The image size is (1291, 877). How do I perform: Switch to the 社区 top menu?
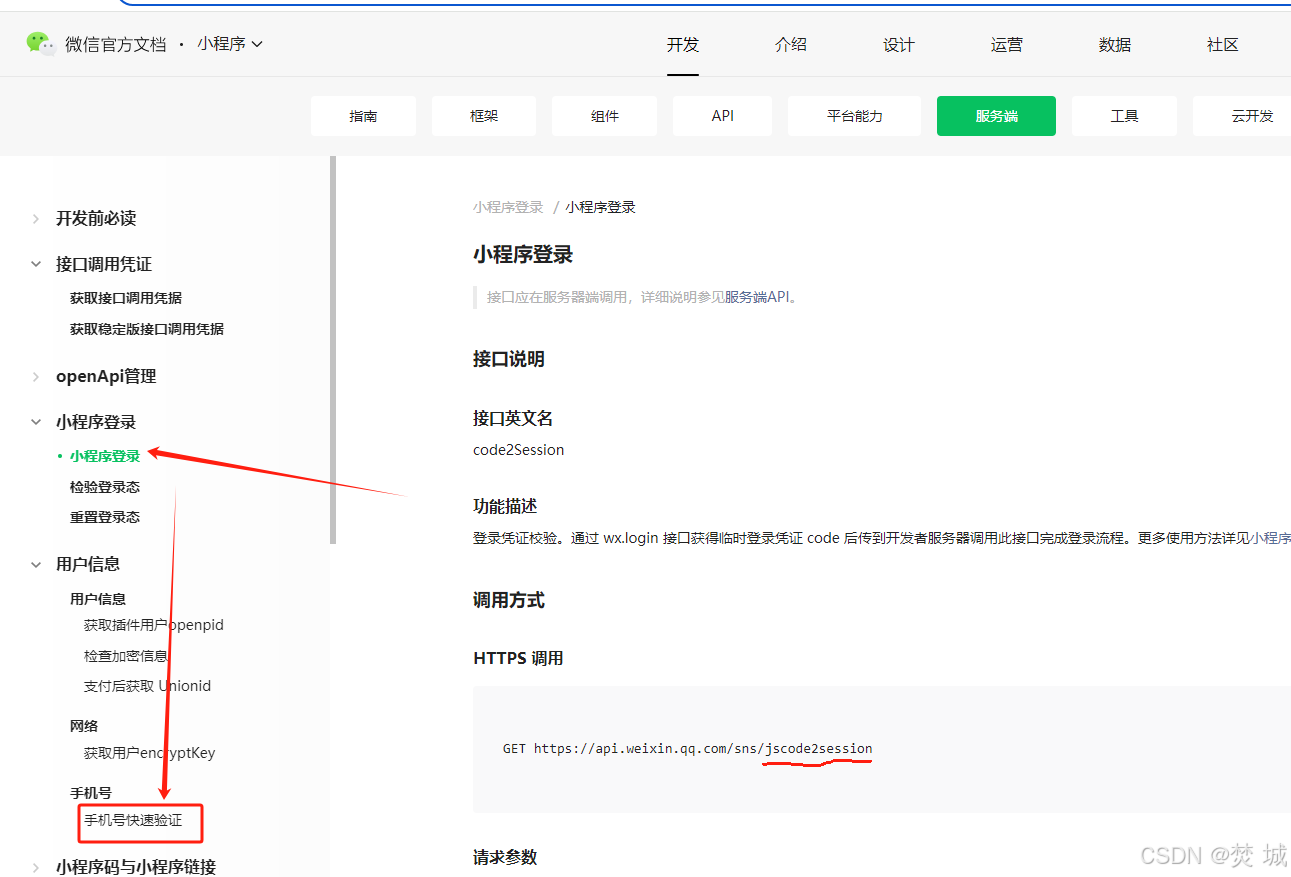click(x=1223, y=44)
